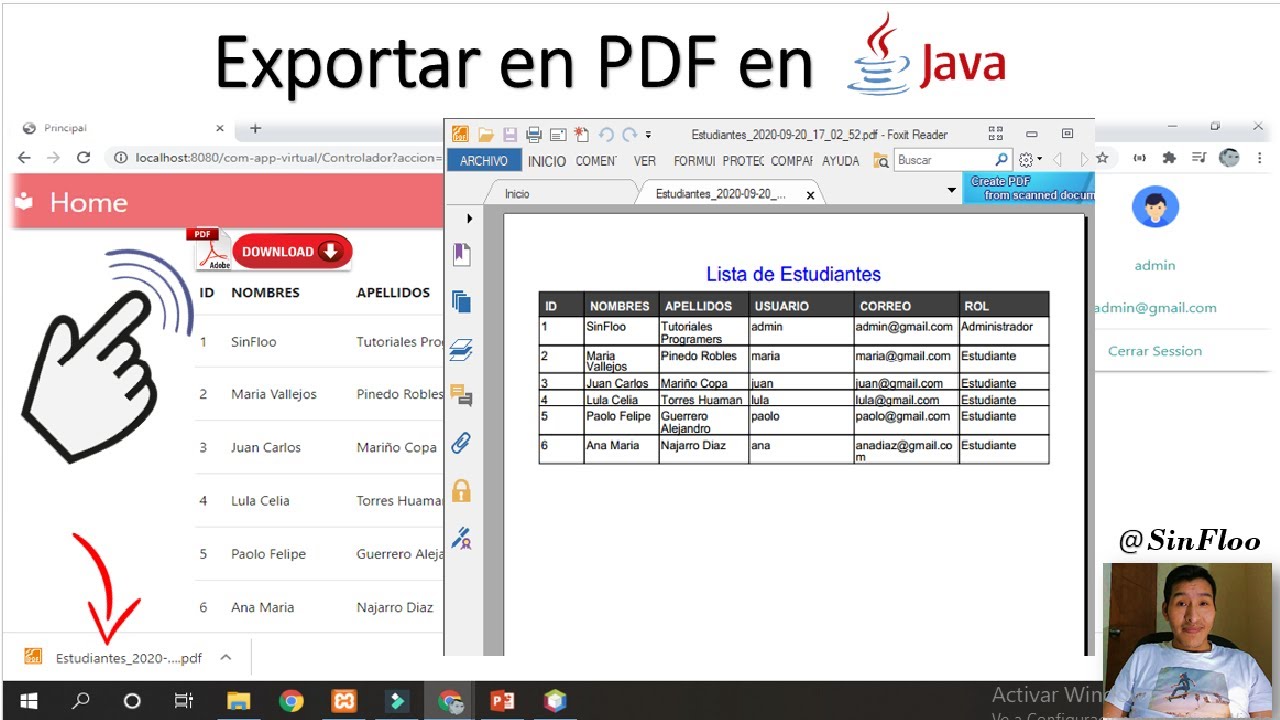Open File Explorer from the taskbar
The height and width of the screenshot is (720, 1280).
coord(238,701)
